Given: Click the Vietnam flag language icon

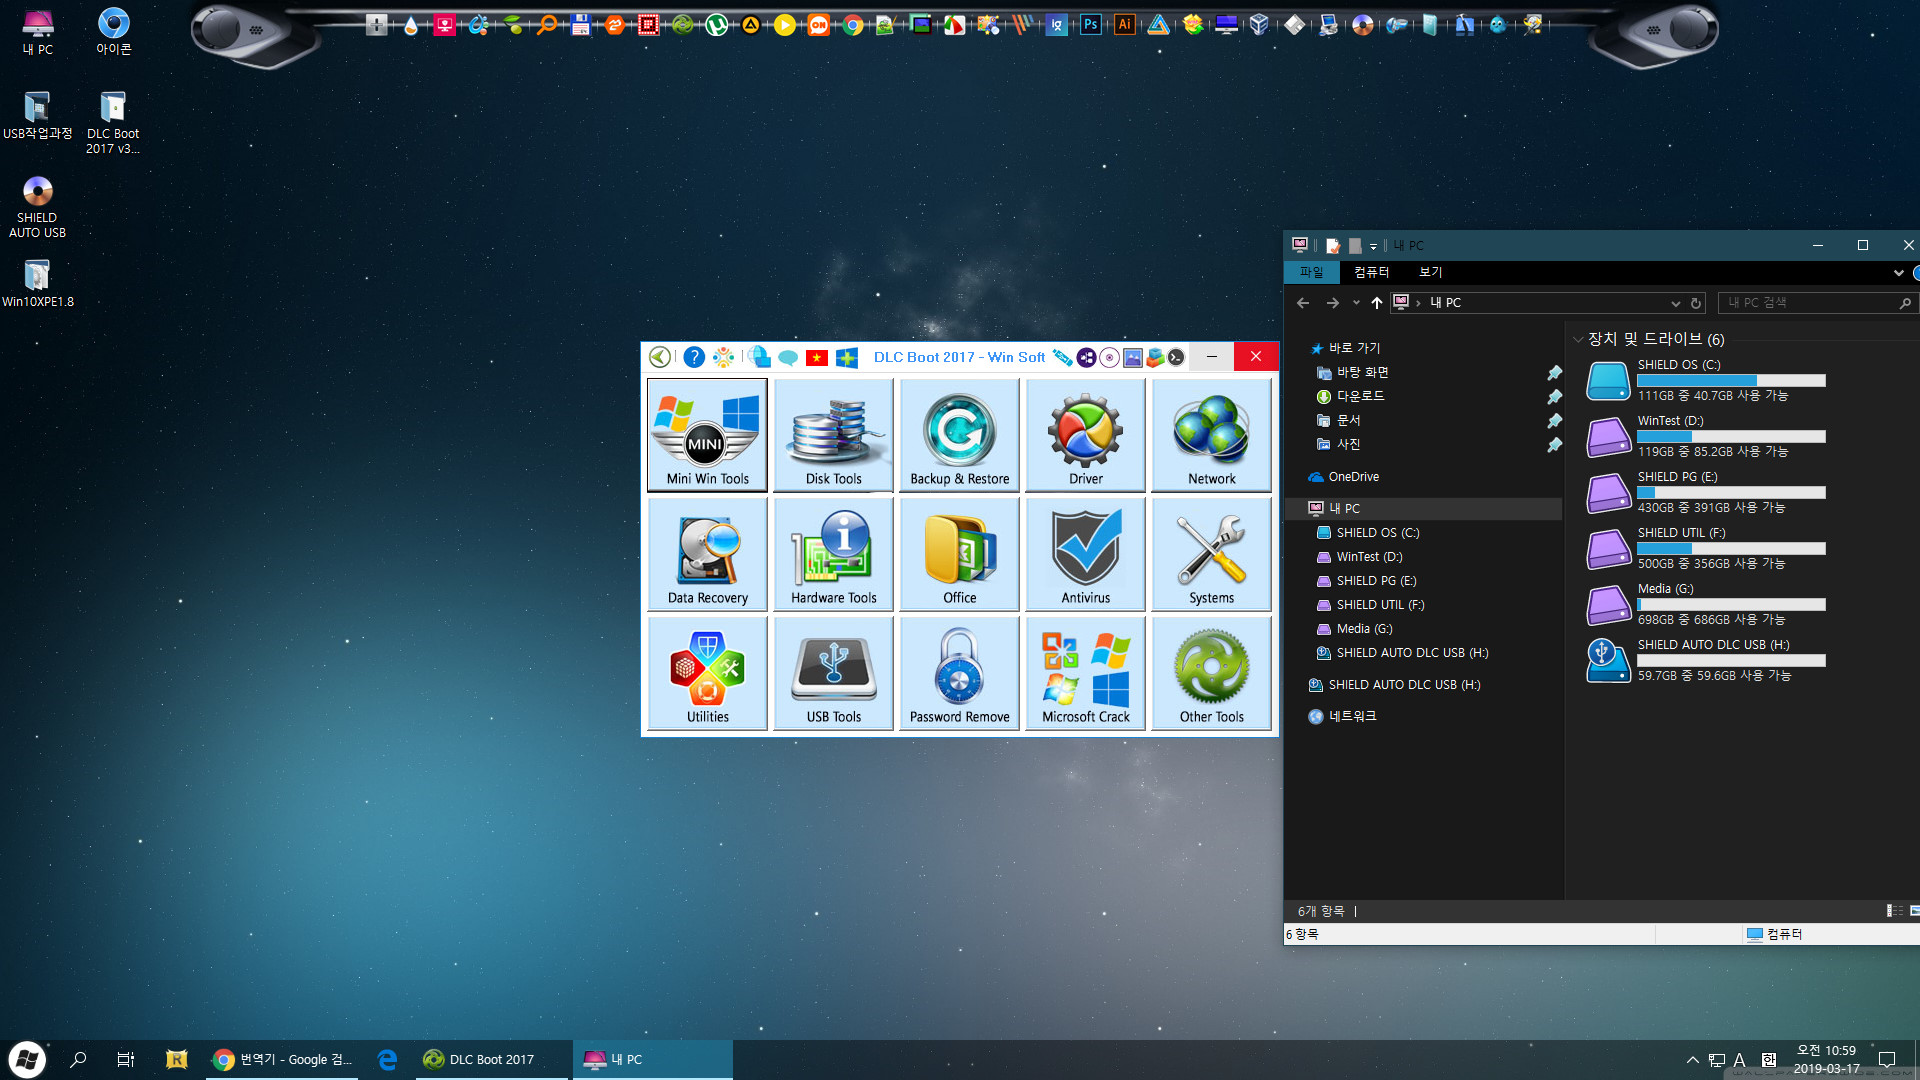Looking at the screenshot, I should 817,357.
